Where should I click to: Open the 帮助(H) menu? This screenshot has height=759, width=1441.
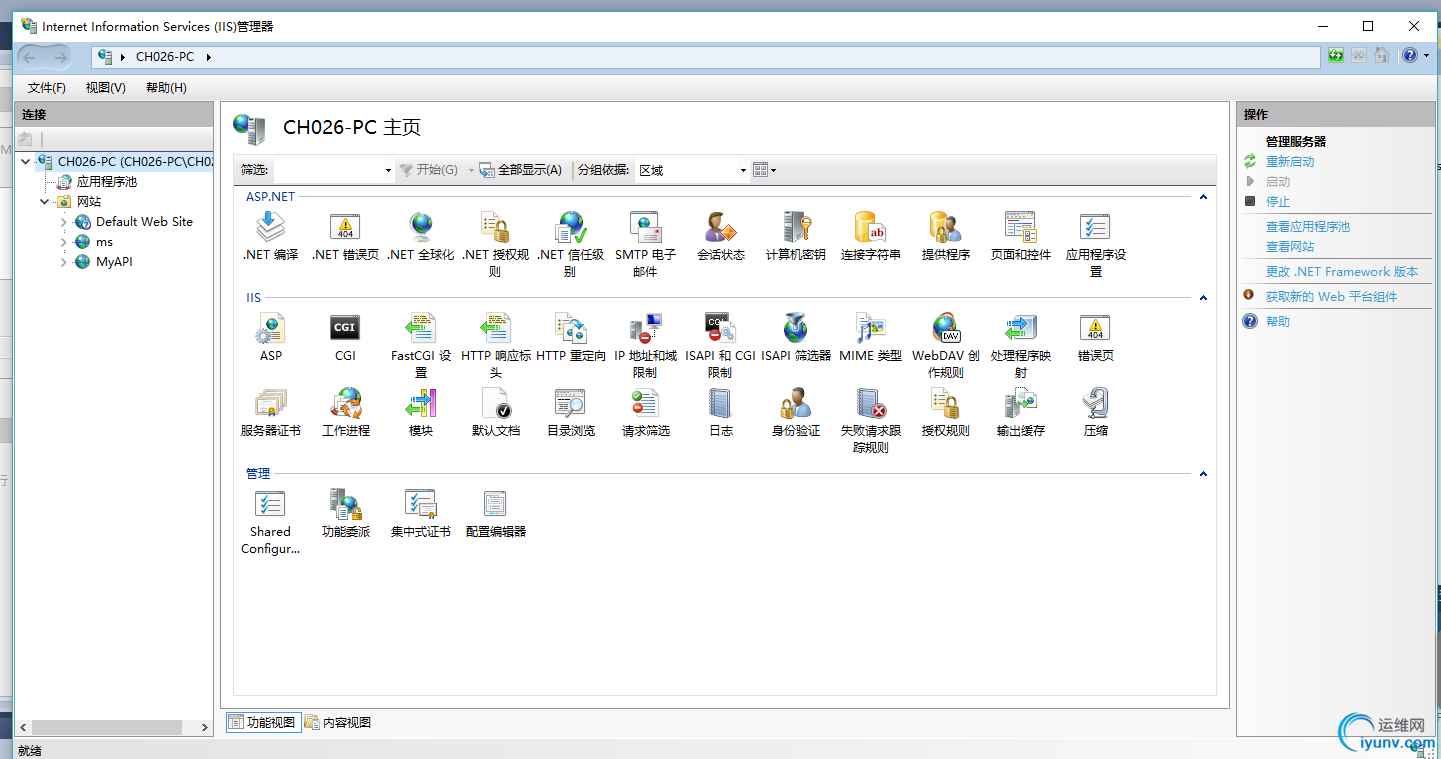(166, 88)
